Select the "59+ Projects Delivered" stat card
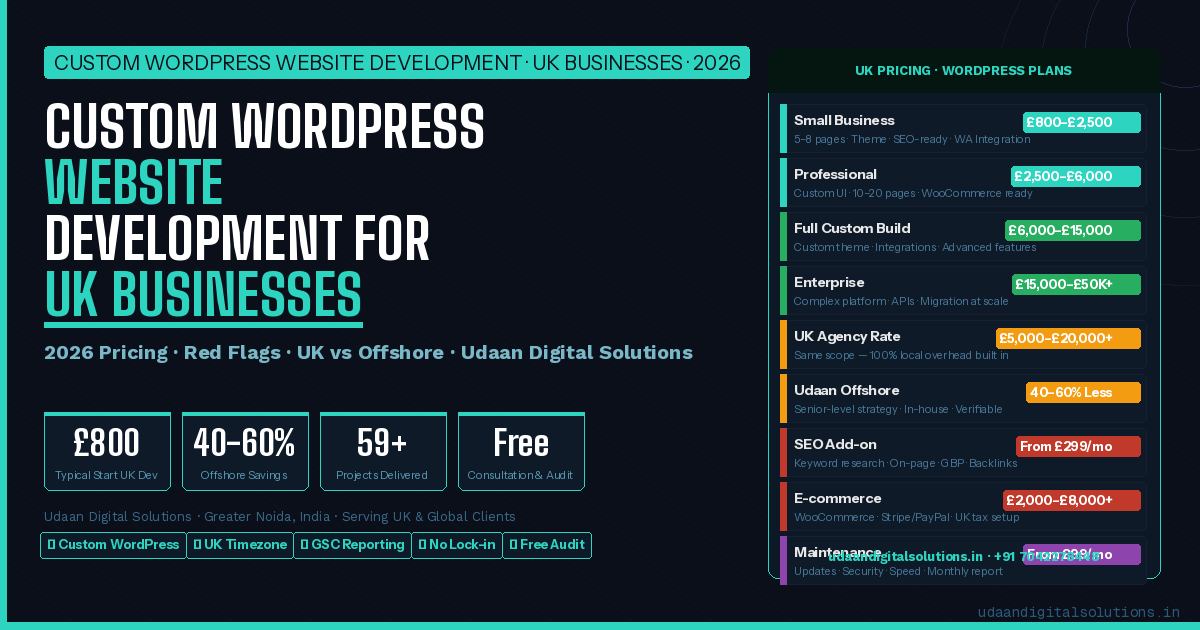Screen dimensions: 1200x630 [x=383, y=451]
